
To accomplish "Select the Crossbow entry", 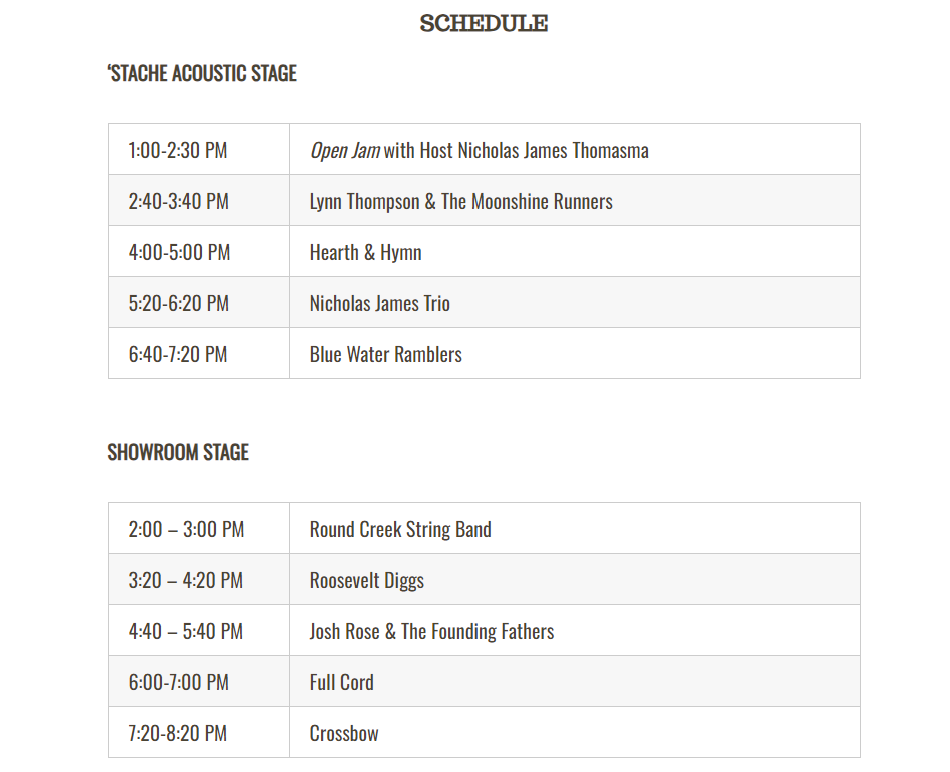I will pyautogui.click(x=344, y=733).
